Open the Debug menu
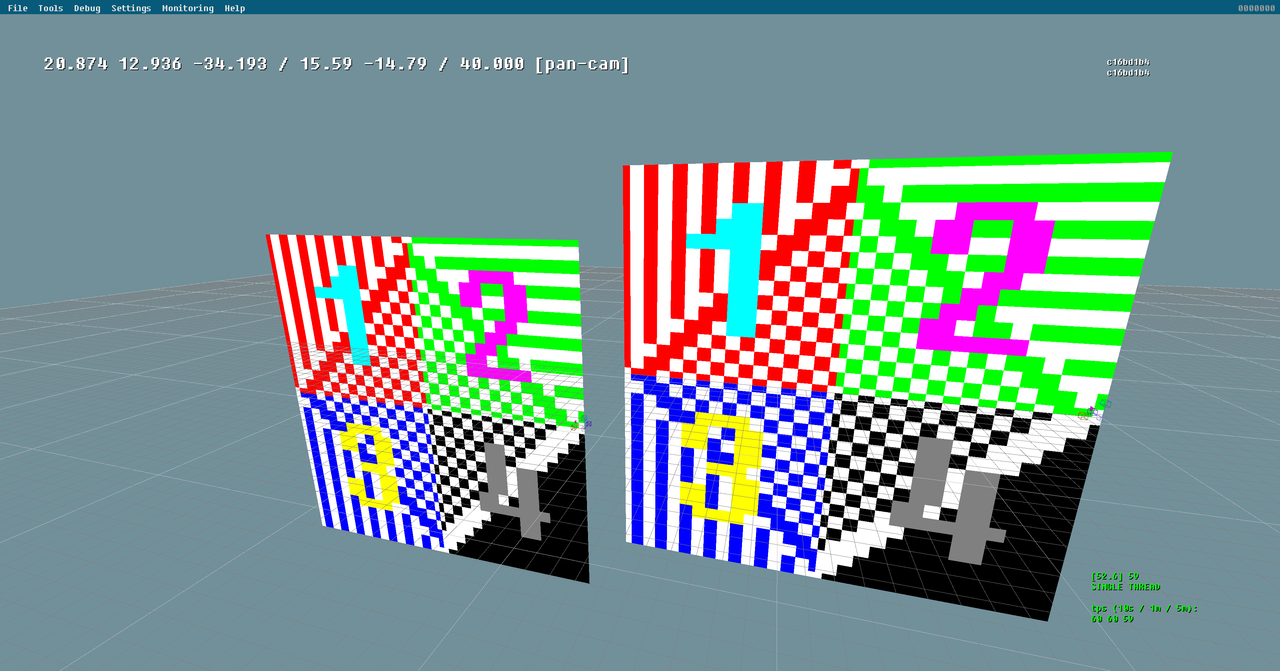1280x671 pixels. click(x=87, y=8)
